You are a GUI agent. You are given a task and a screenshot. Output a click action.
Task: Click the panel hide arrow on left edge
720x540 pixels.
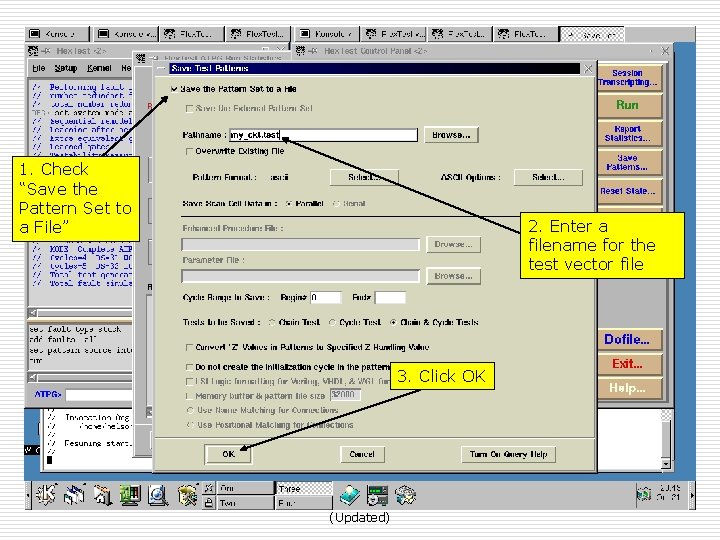pos(28,495)
